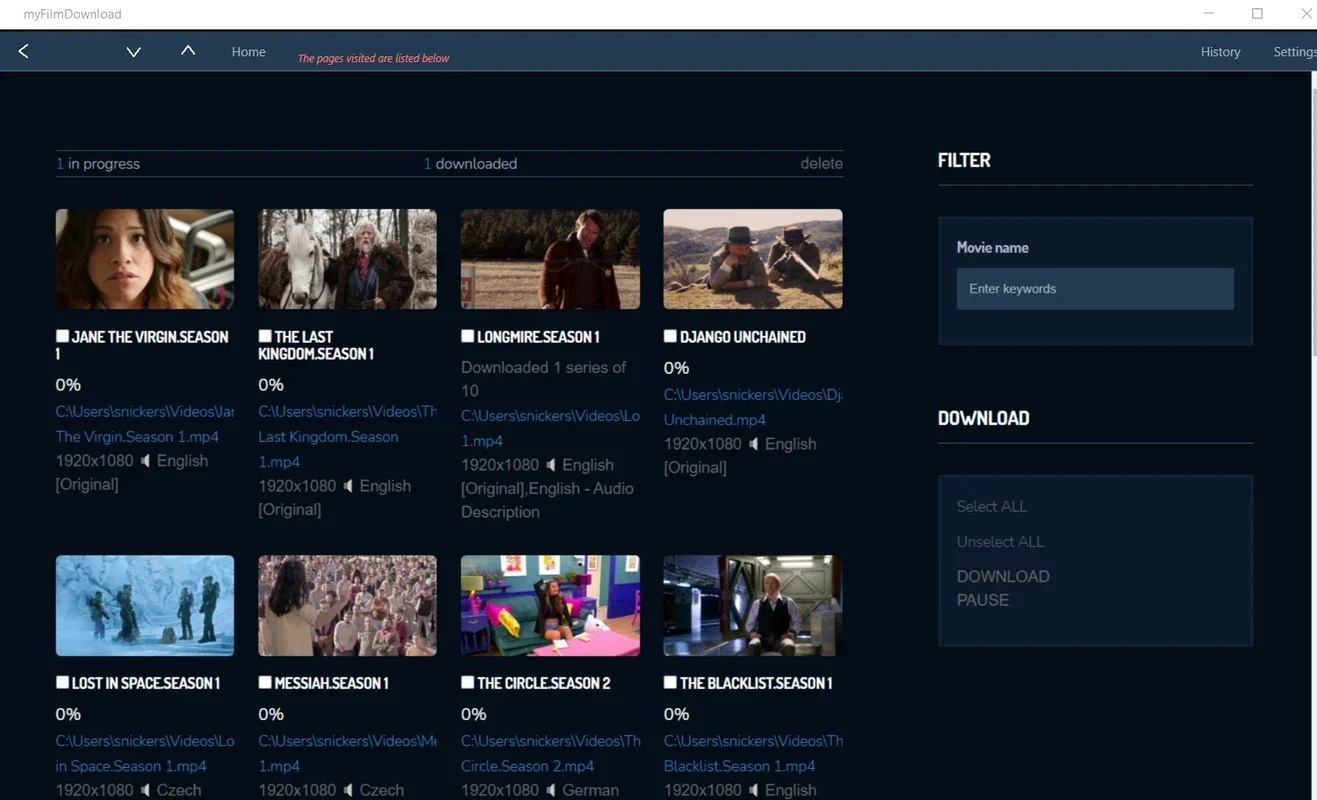Open the Home menu item

249,52
